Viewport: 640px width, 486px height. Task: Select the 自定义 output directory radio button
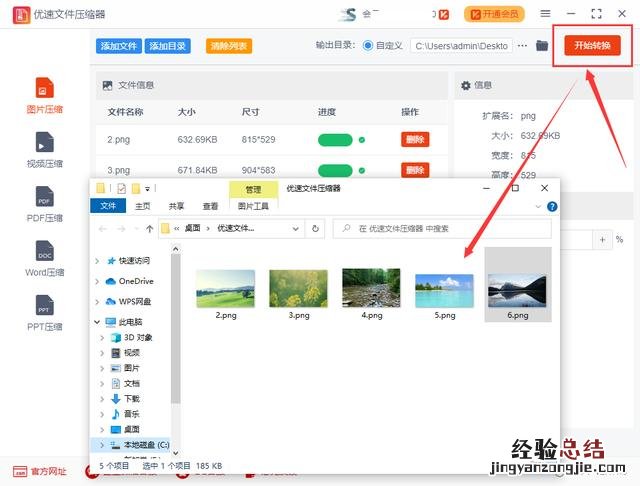[368, 46]
